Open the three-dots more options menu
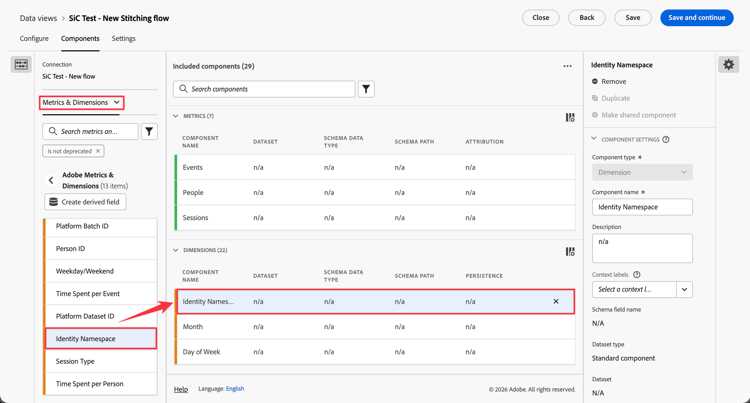Viewport: 750px width, 403px height. point(567,66)
